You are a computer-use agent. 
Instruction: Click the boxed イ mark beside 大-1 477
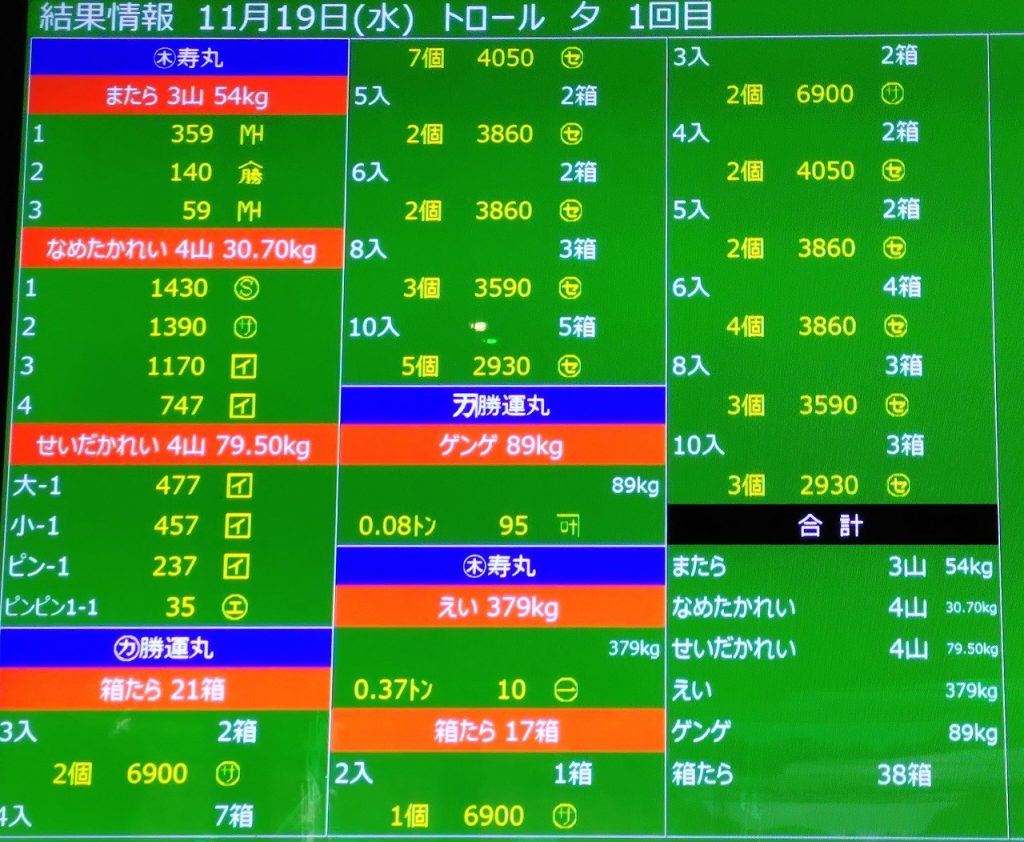[x=238, y=487]
